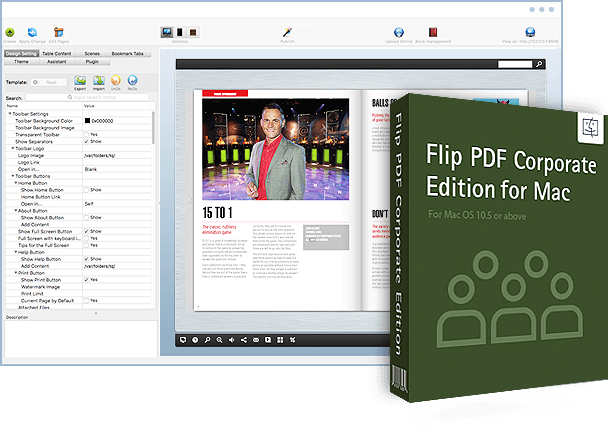Click the Apply Change icon
This screenshot has height=442, width=612.
[x=32, y=32]
